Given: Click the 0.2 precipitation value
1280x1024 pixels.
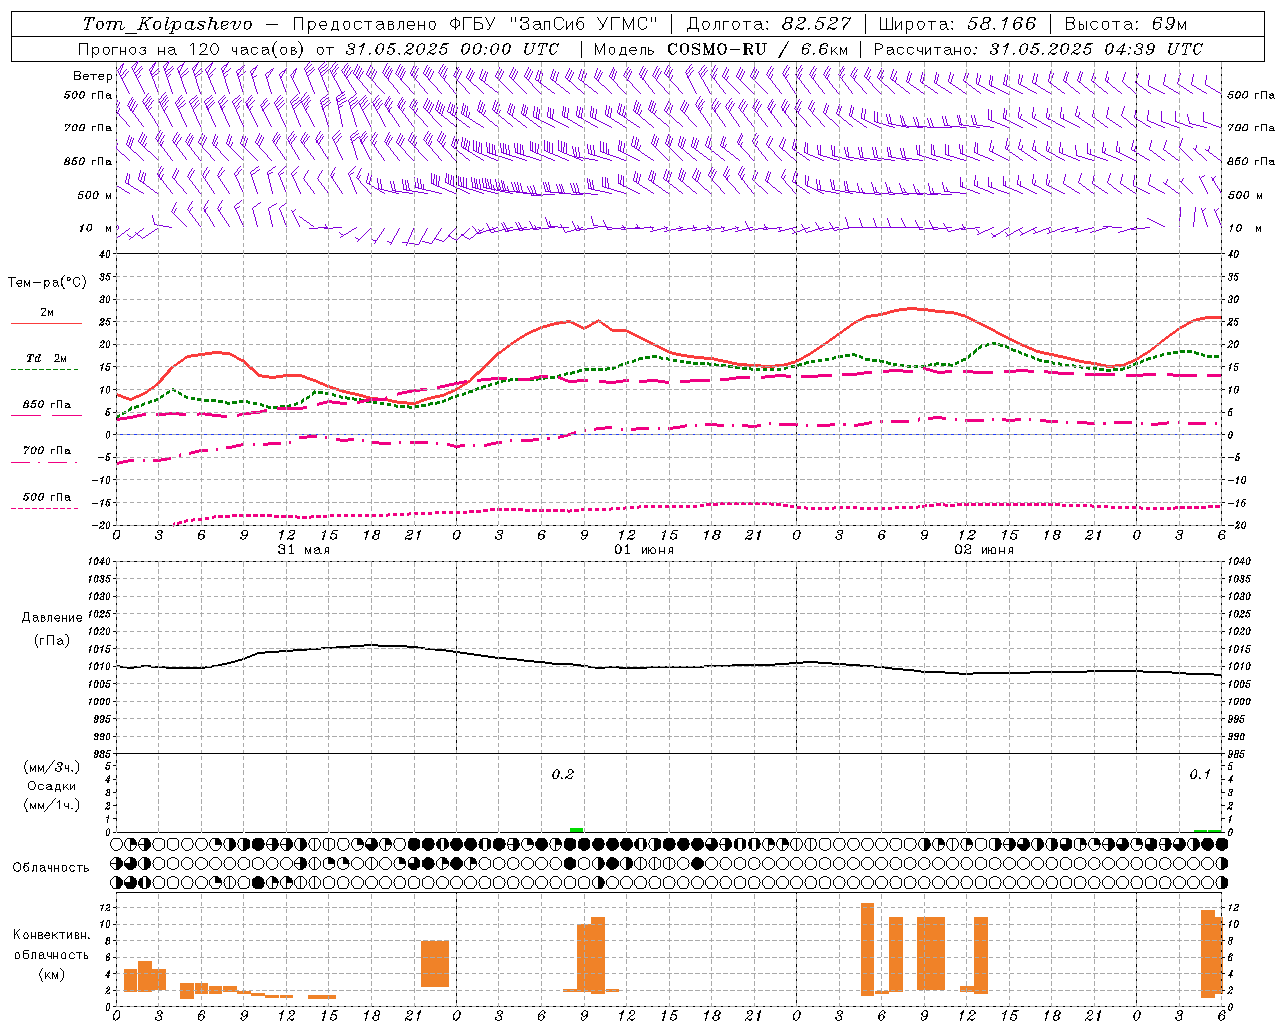Looking at the screenshot, I should [x=563, y=774].
